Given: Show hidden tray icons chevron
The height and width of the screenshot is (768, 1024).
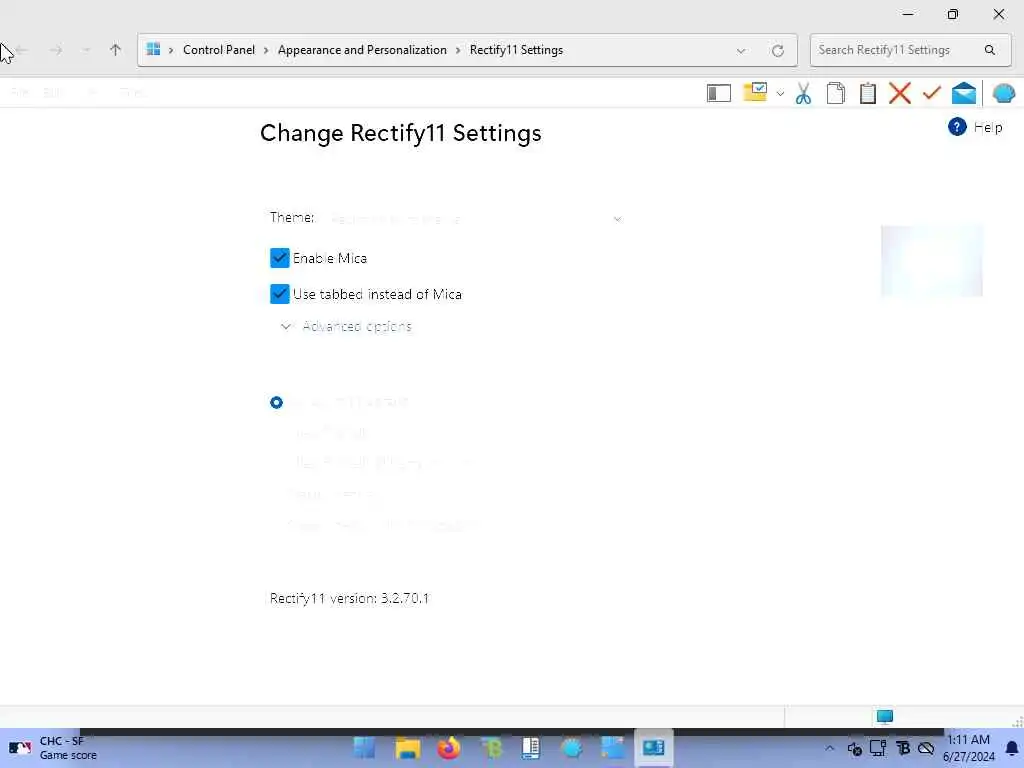Looking at the screenshot, I should (829, 748).
